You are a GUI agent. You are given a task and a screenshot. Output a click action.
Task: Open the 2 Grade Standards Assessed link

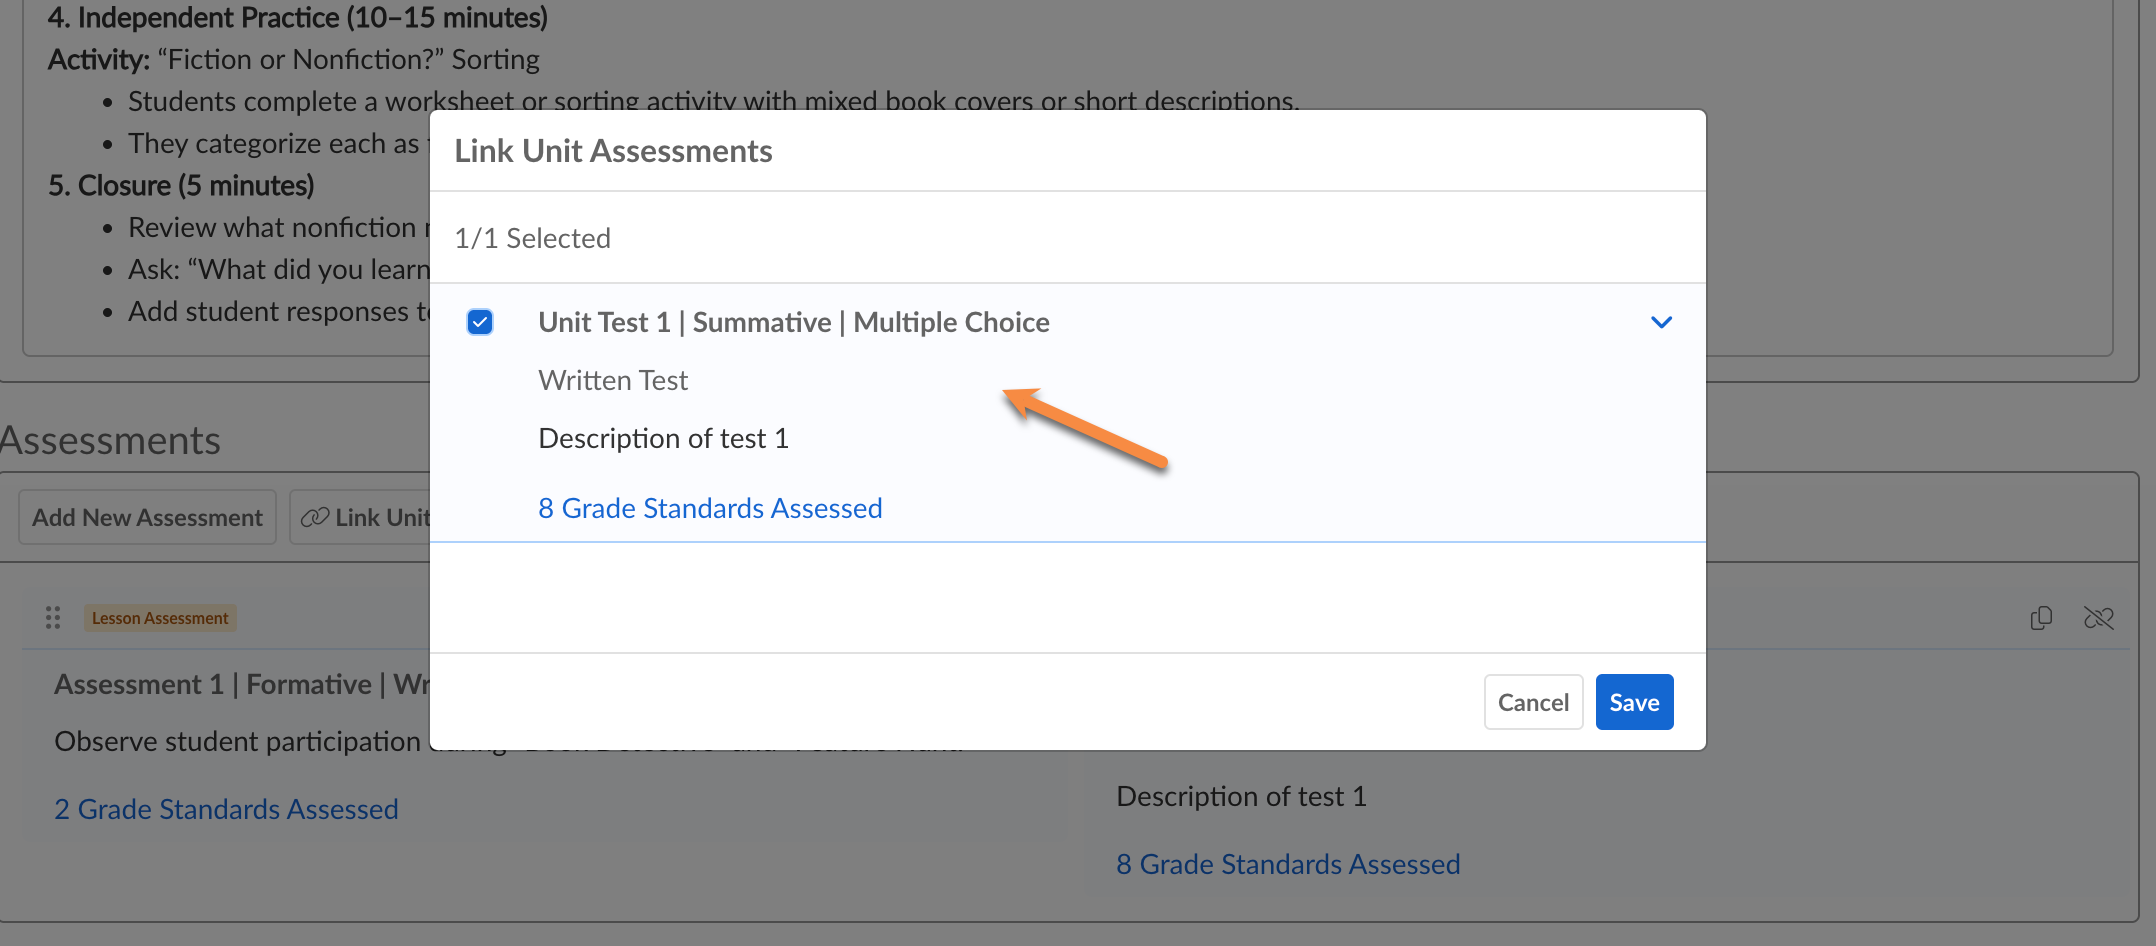tap(226, 809)
